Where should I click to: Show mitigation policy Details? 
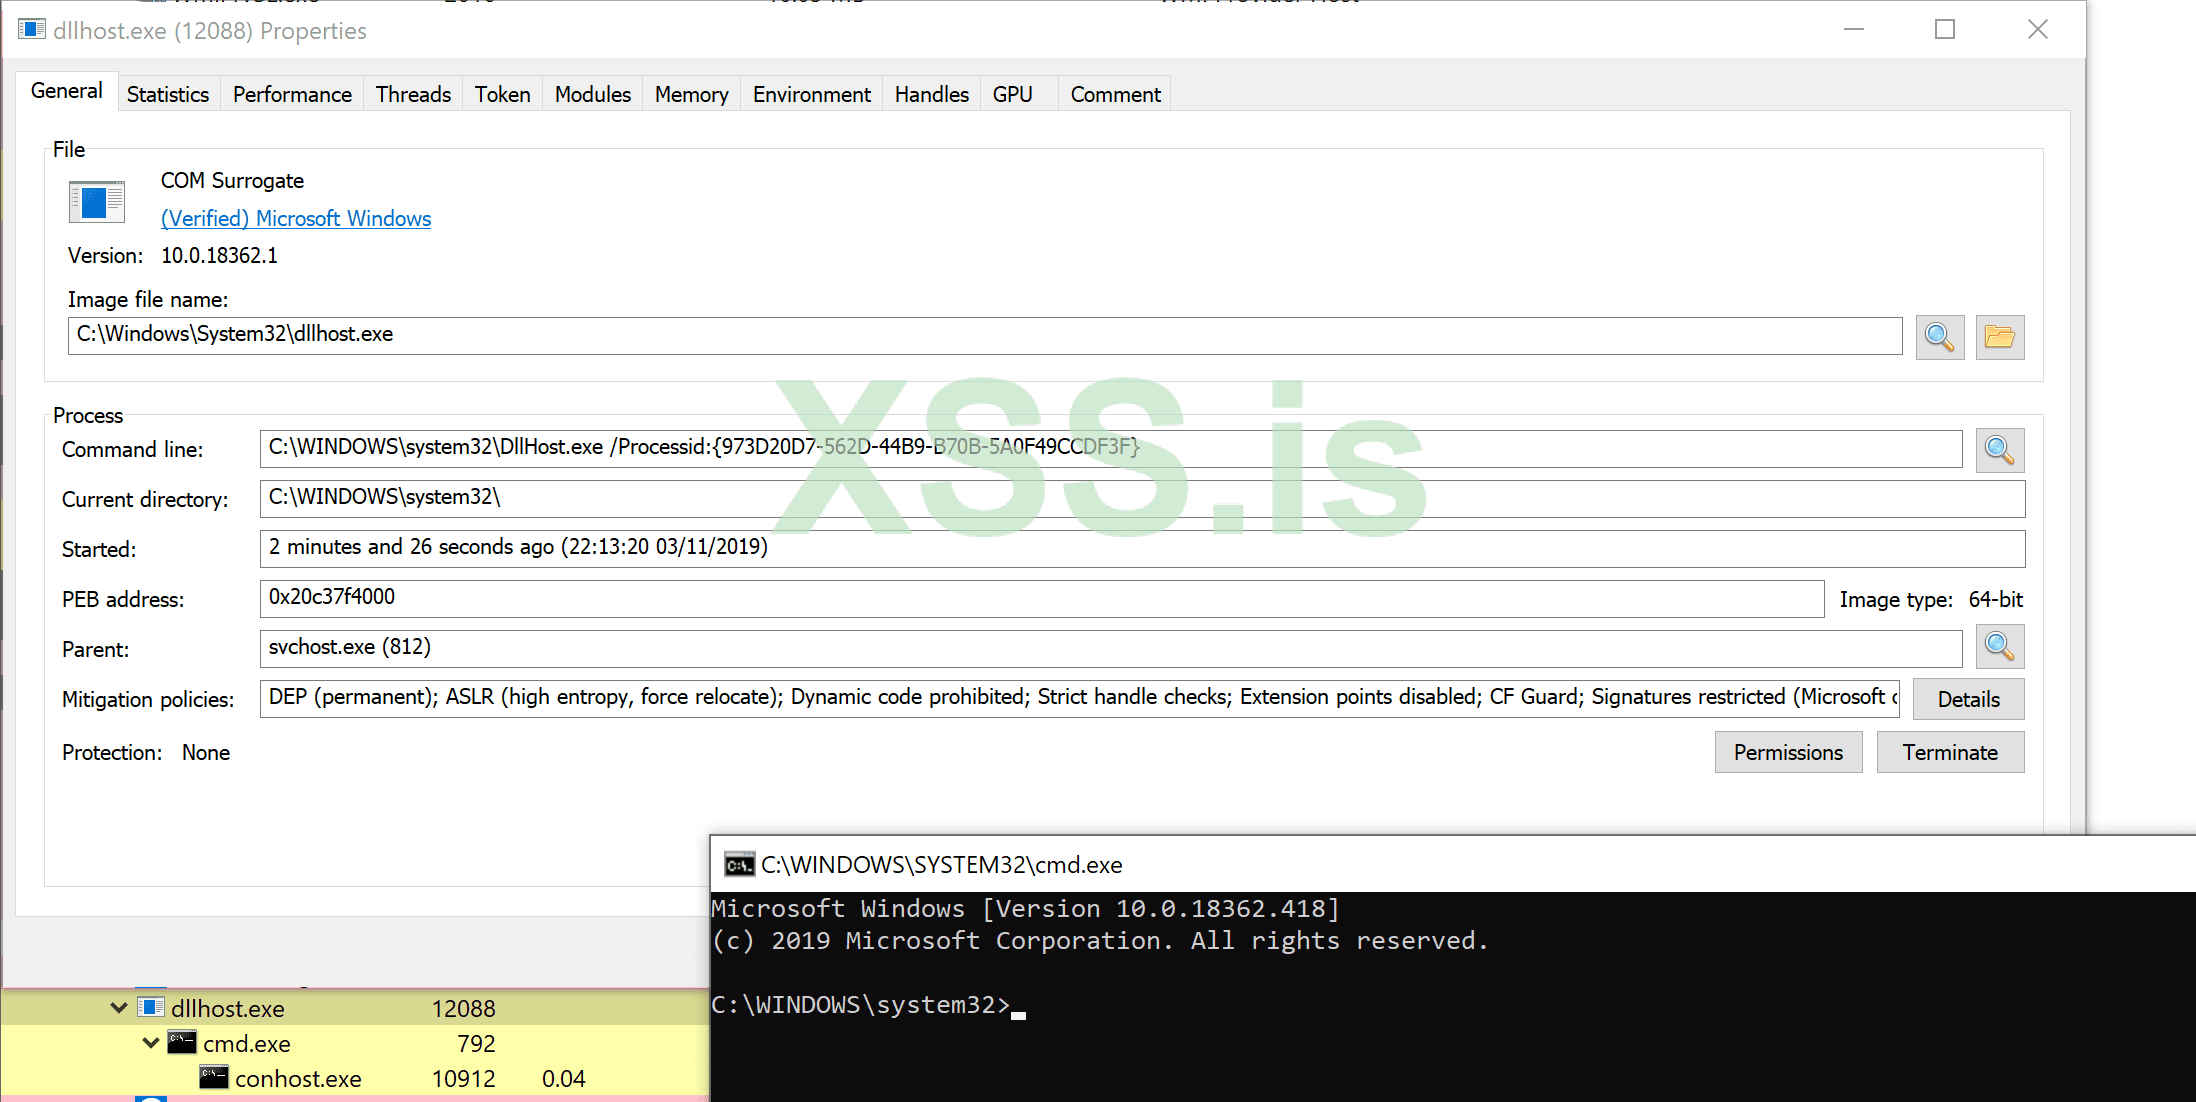coord(1967,699)
